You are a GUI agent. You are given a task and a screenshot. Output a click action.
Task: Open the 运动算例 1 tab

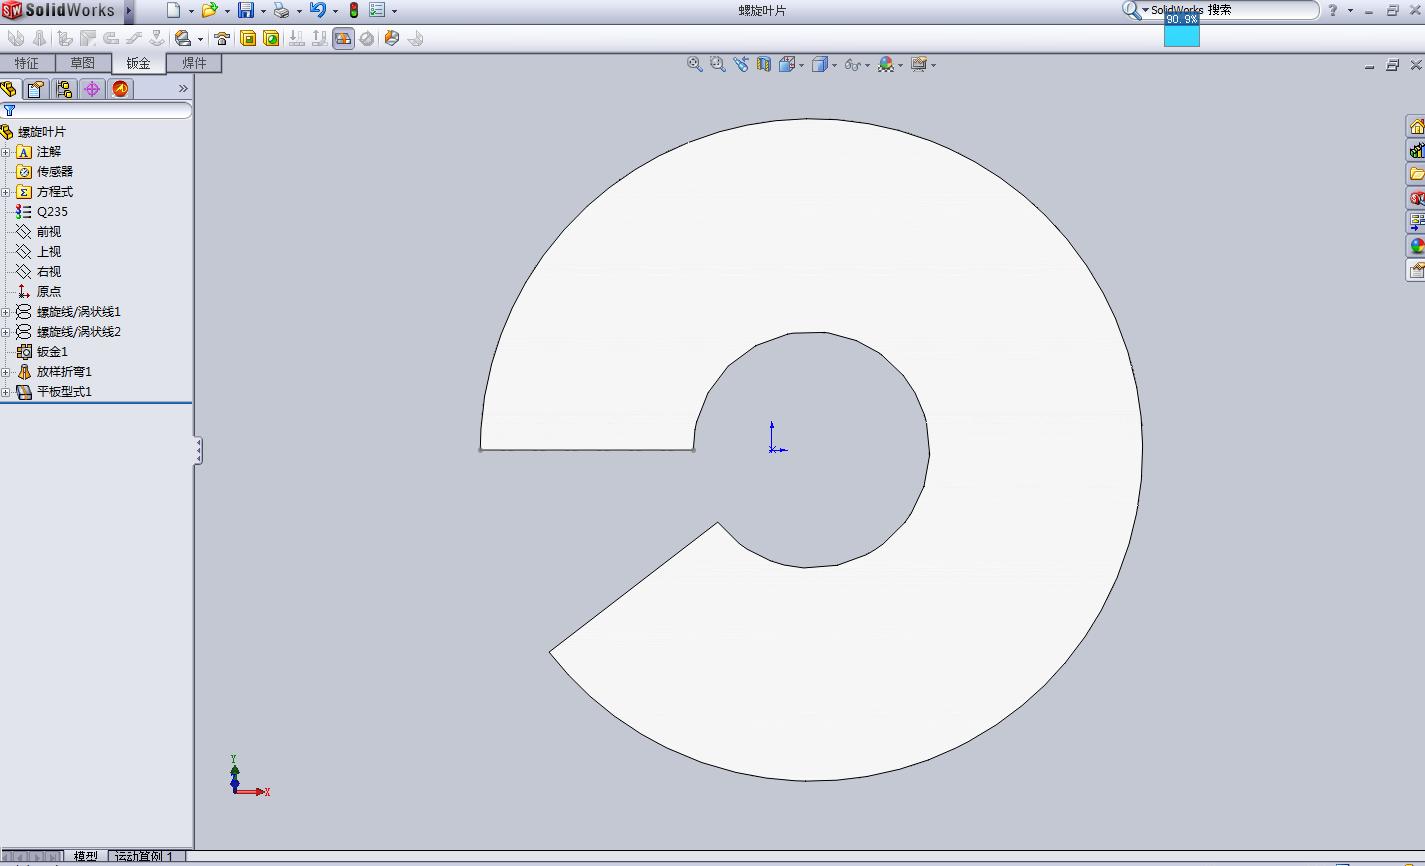coord(145,857)
